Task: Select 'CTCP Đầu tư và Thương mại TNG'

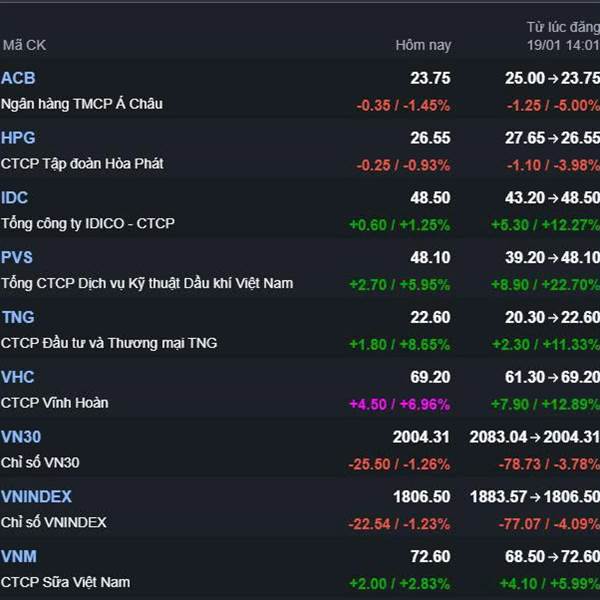Action: coord(109,343)
